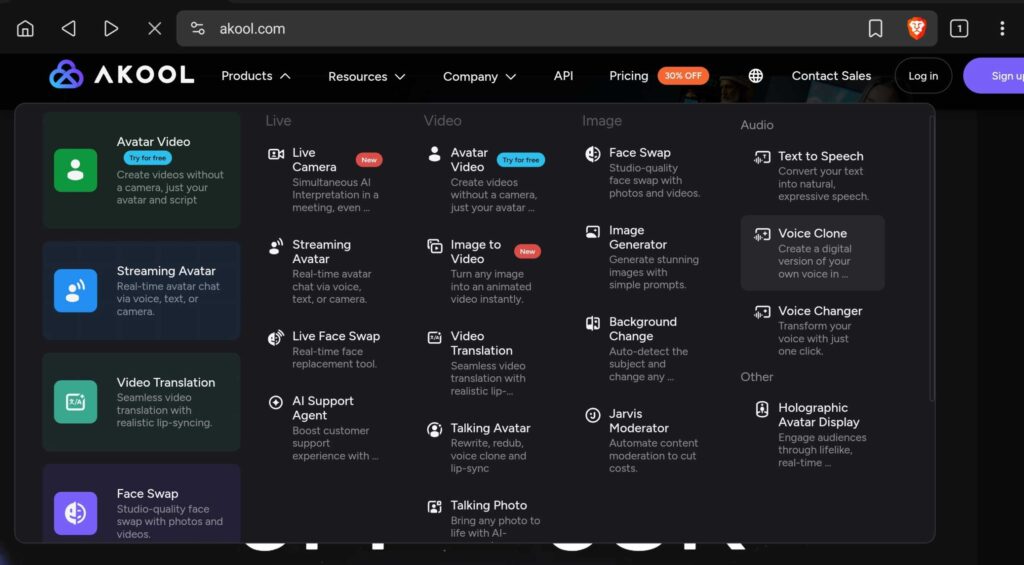The height and width of the screenshot is (565, 1024).
Task: Expand the Resources menu
Action: (366, 77)
